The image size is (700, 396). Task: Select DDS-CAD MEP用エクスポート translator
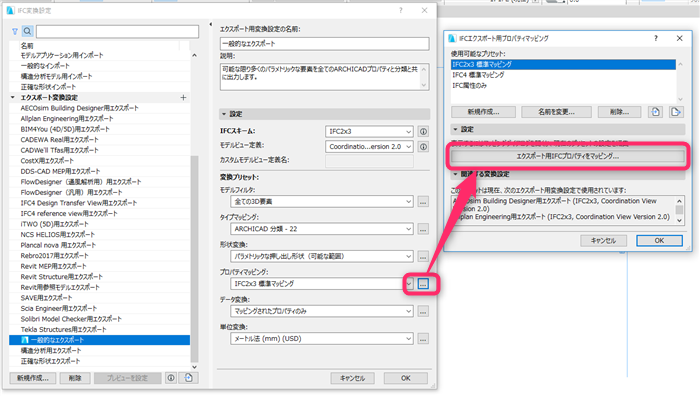100,171
